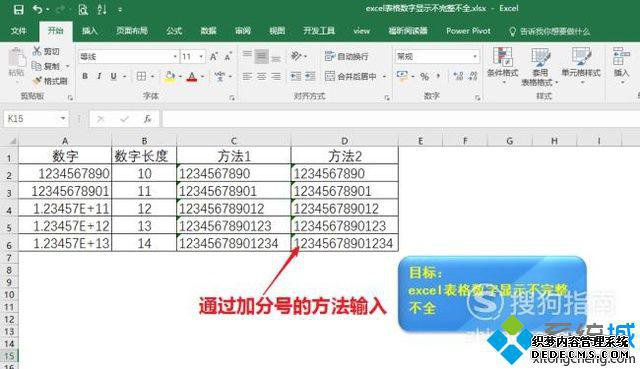This screenshot has height=369, width=640.
Task: Click the accounting number format currency icon
Action: 402,76
